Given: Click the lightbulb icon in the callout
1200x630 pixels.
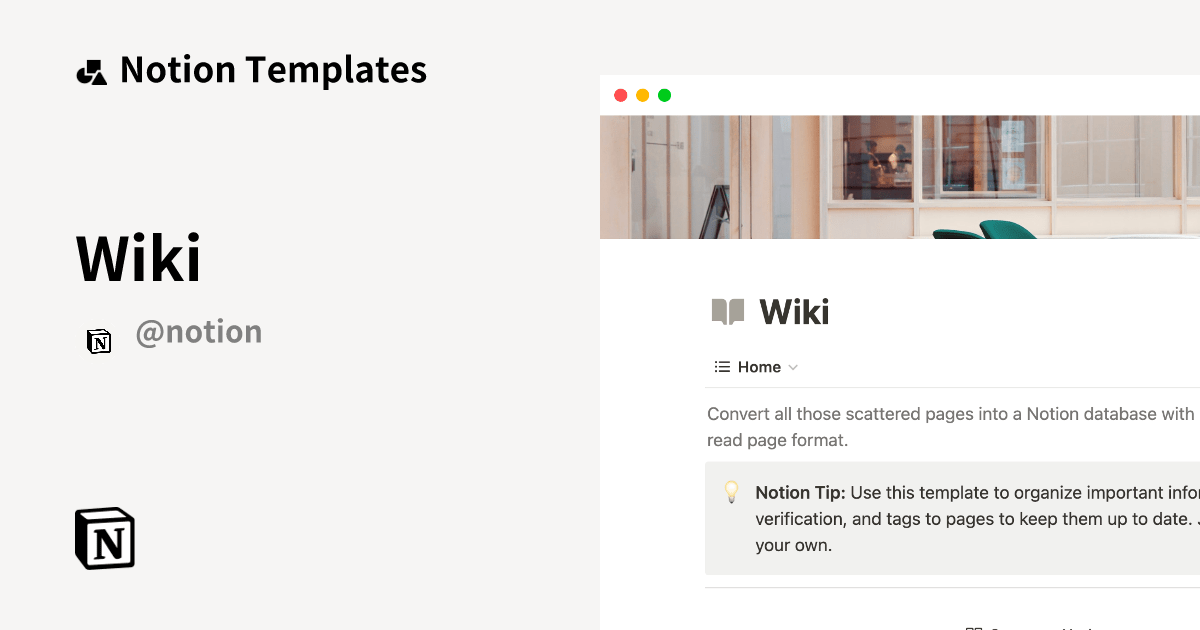Looking at the screenshot, I should point(732,492).
